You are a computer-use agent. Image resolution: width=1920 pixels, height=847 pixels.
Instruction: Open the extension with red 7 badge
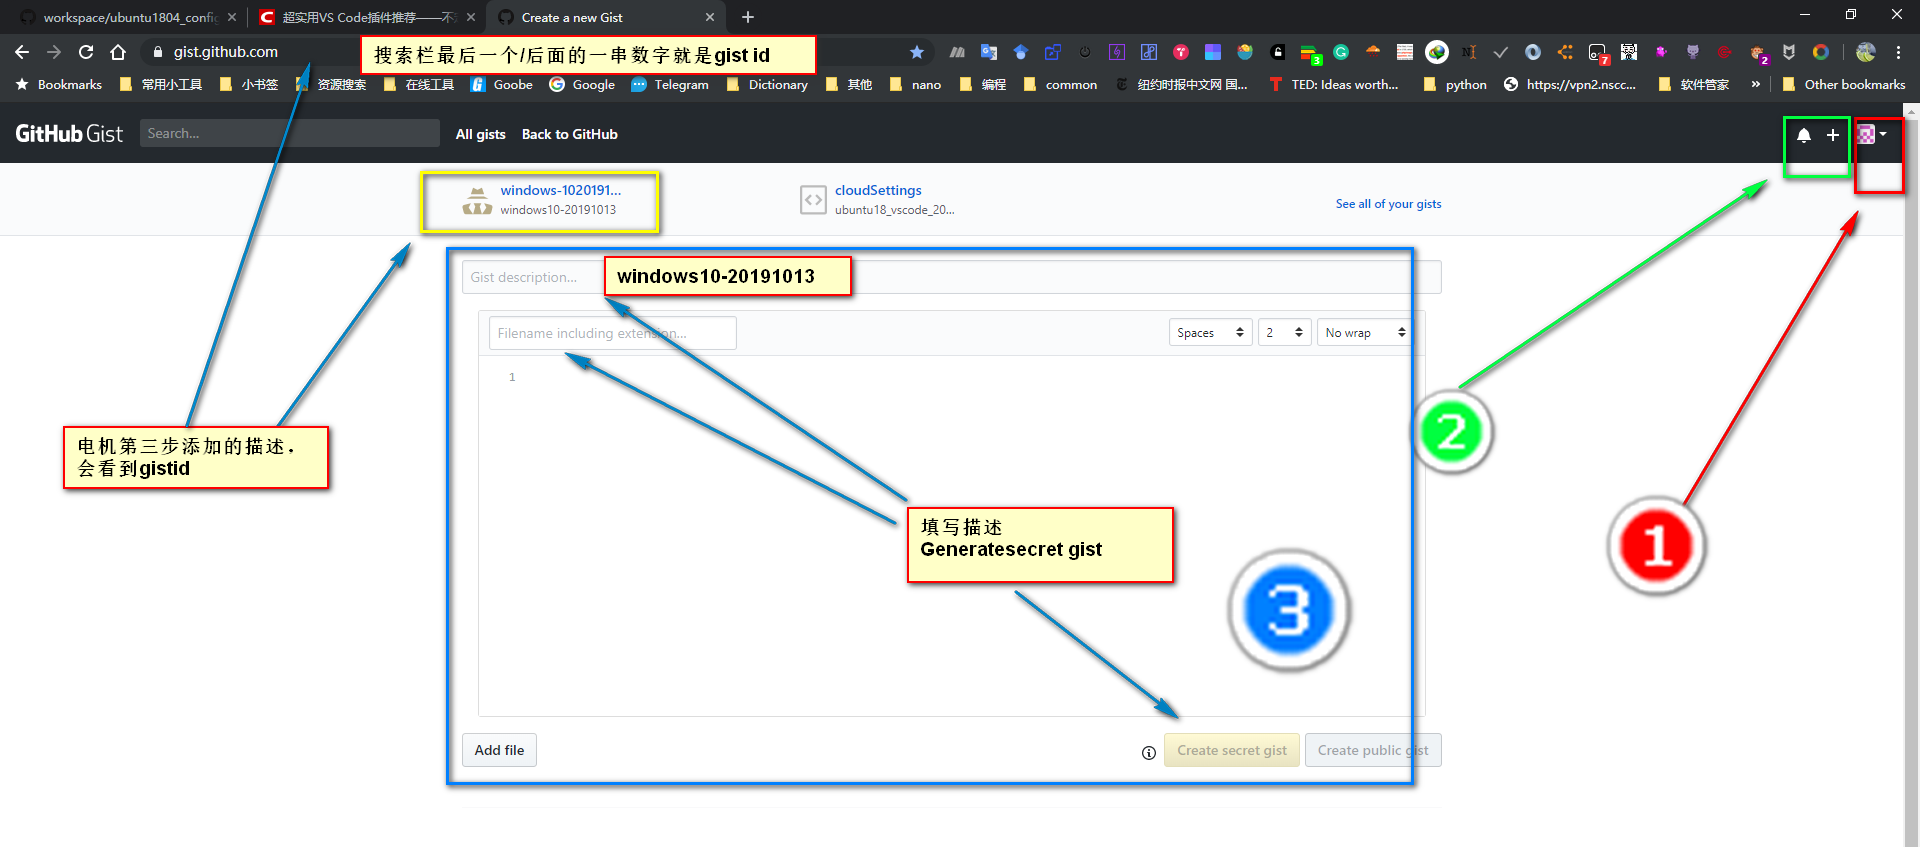[x=1598, y=54]
